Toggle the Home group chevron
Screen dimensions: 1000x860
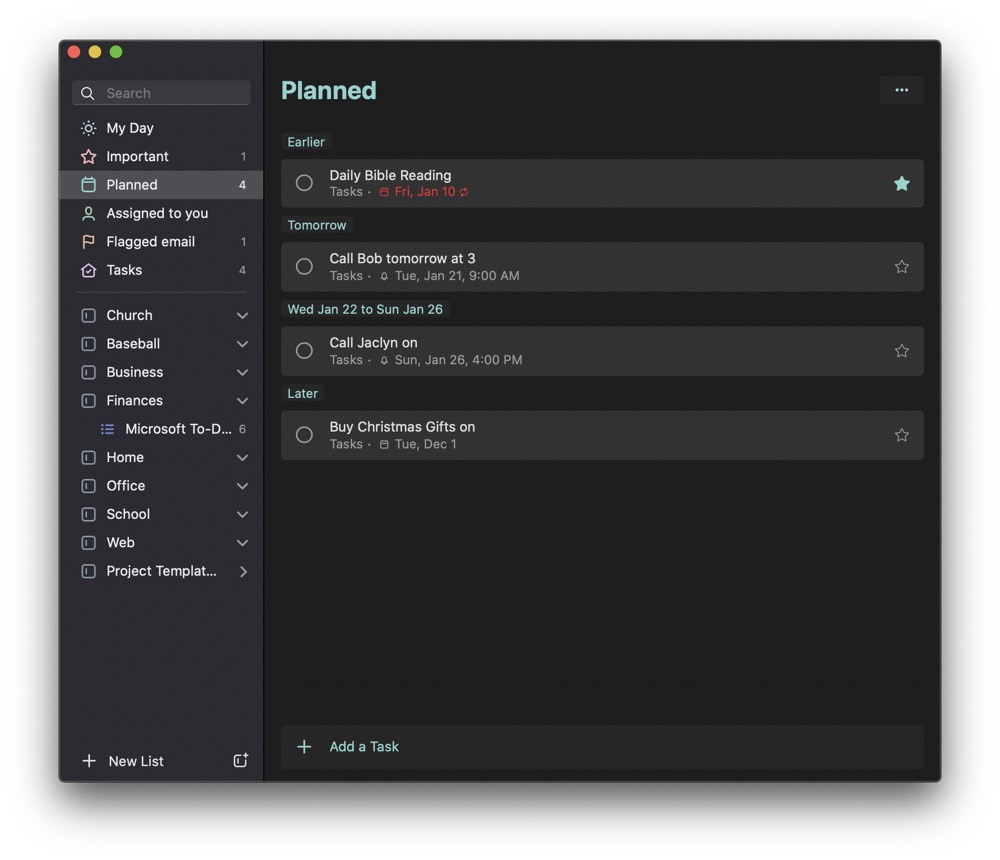coord(242,458)
